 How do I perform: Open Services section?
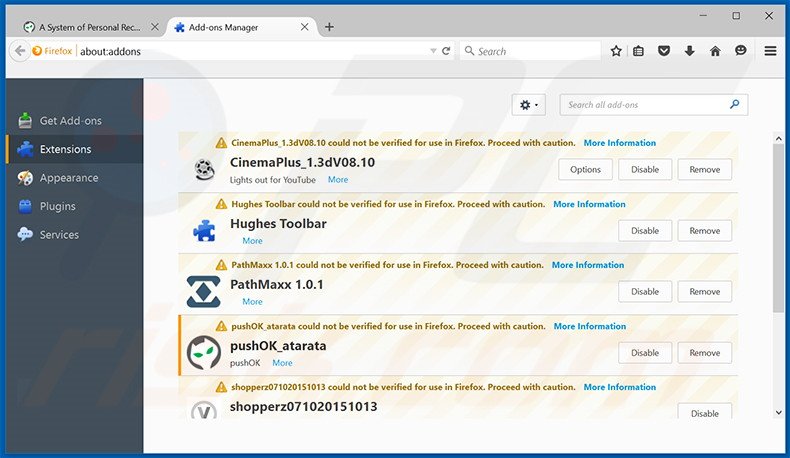pos(75,234)
